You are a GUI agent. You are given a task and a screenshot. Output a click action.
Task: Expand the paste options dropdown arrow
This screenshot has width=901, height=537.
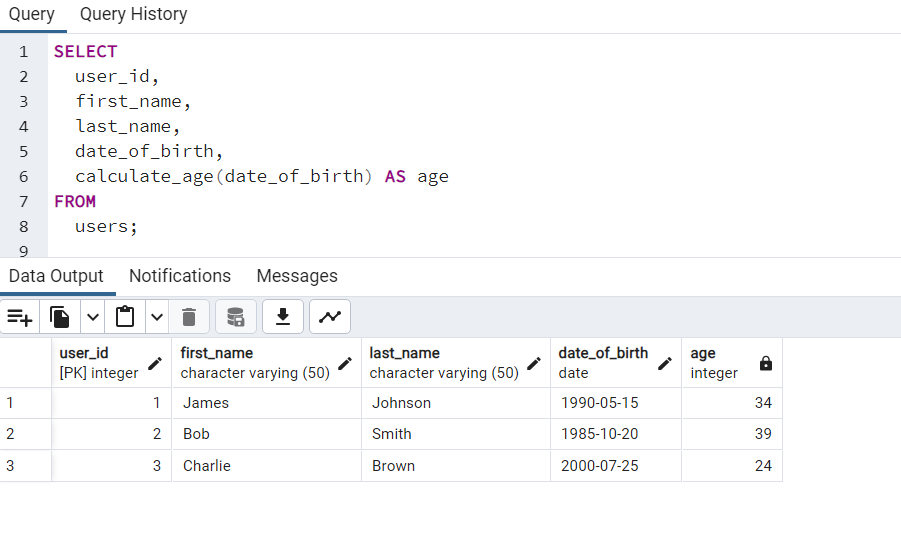pos(158,318)
